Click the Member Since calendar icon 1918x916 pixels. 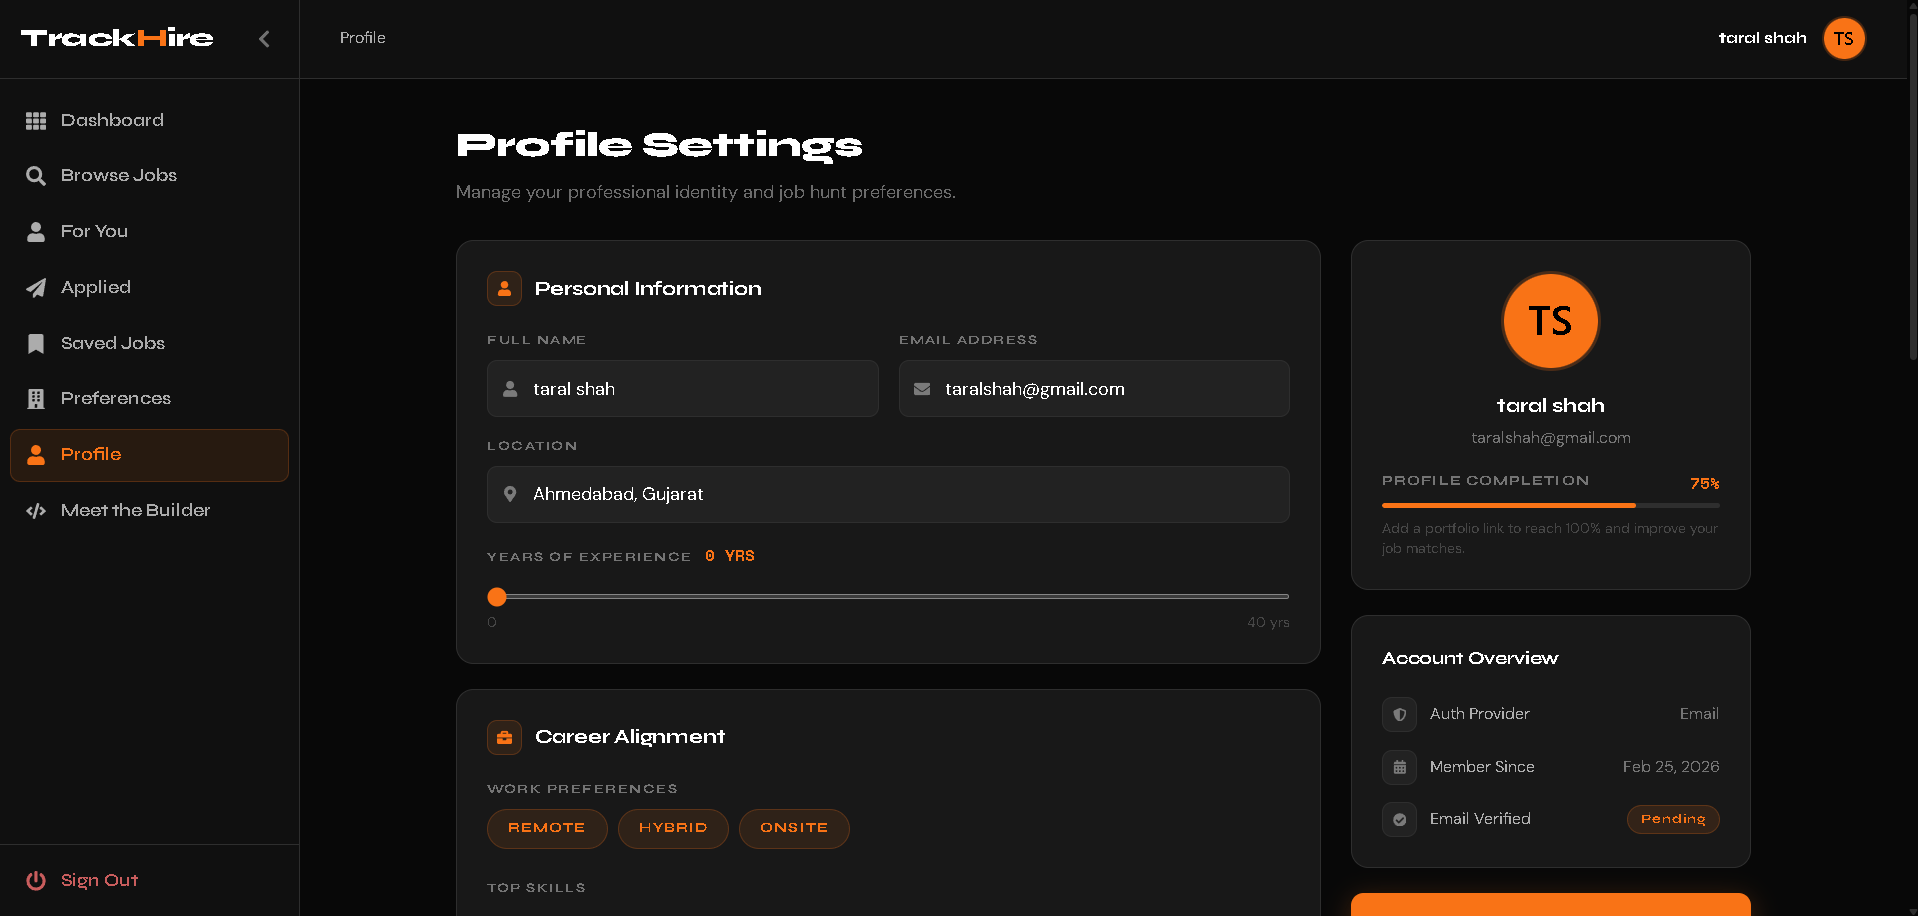click(1399, 768)
